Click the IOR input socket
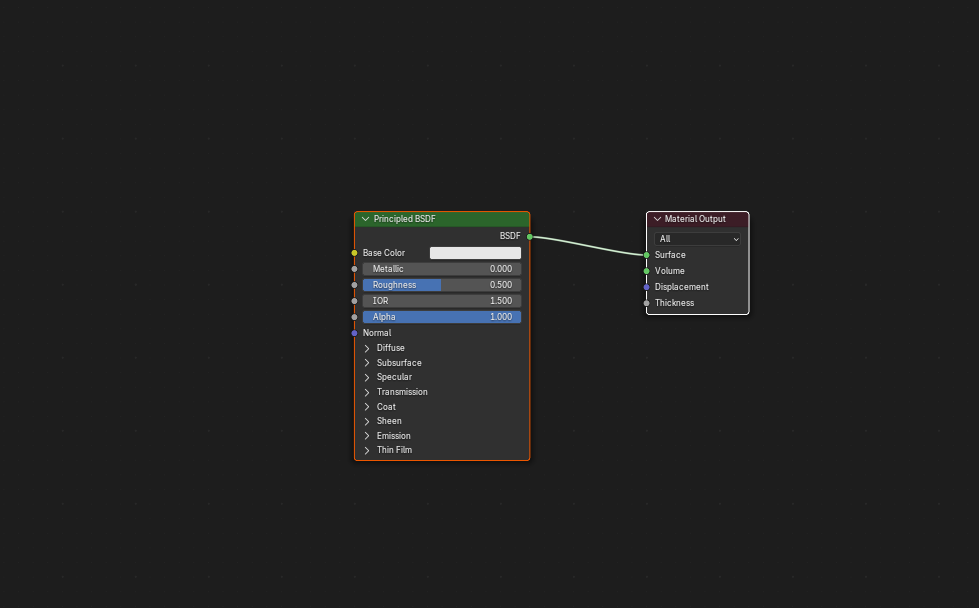 [x=355, y=301]
